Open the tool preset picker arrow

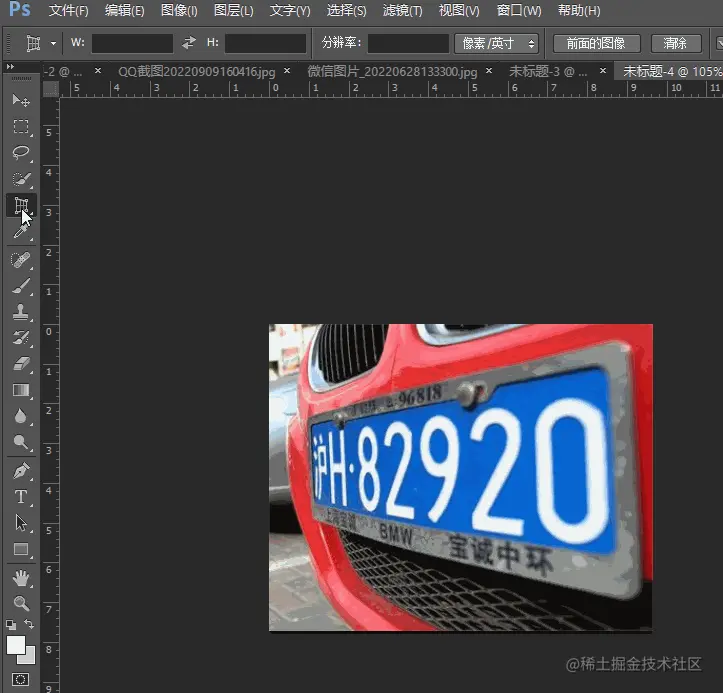(x=53, y=43)
